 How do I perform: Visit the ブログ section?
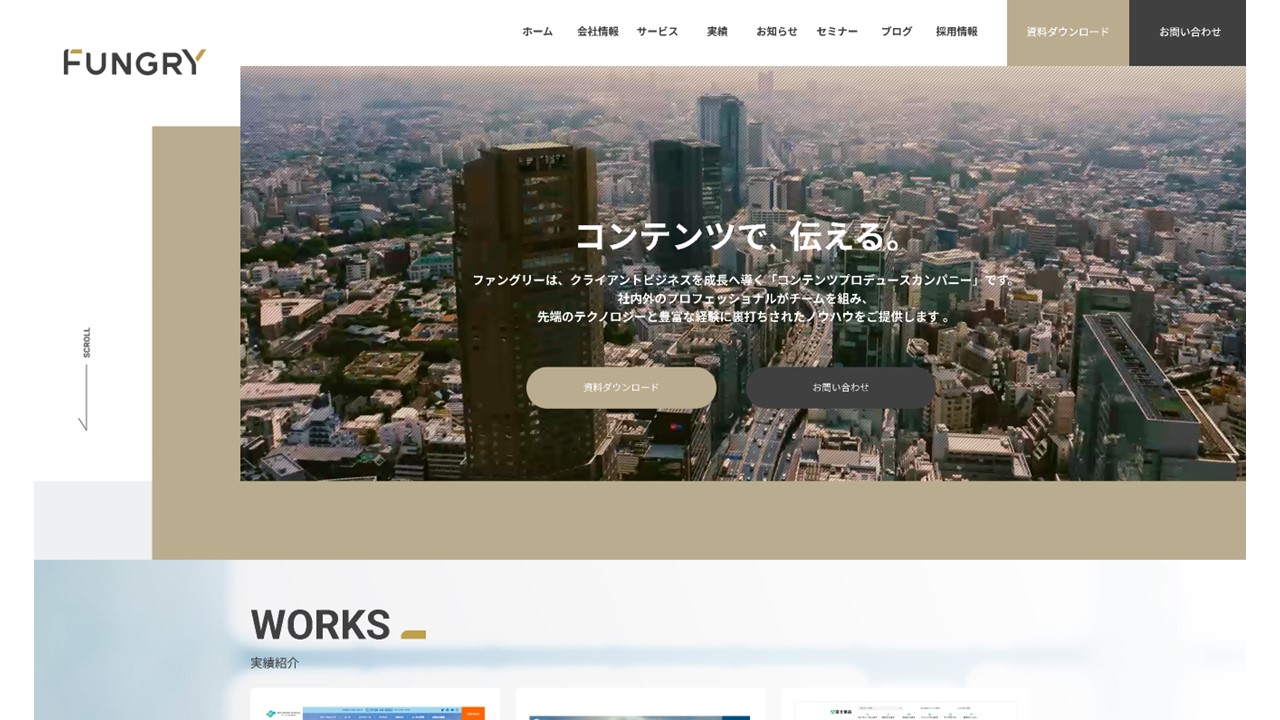[896, 31]
